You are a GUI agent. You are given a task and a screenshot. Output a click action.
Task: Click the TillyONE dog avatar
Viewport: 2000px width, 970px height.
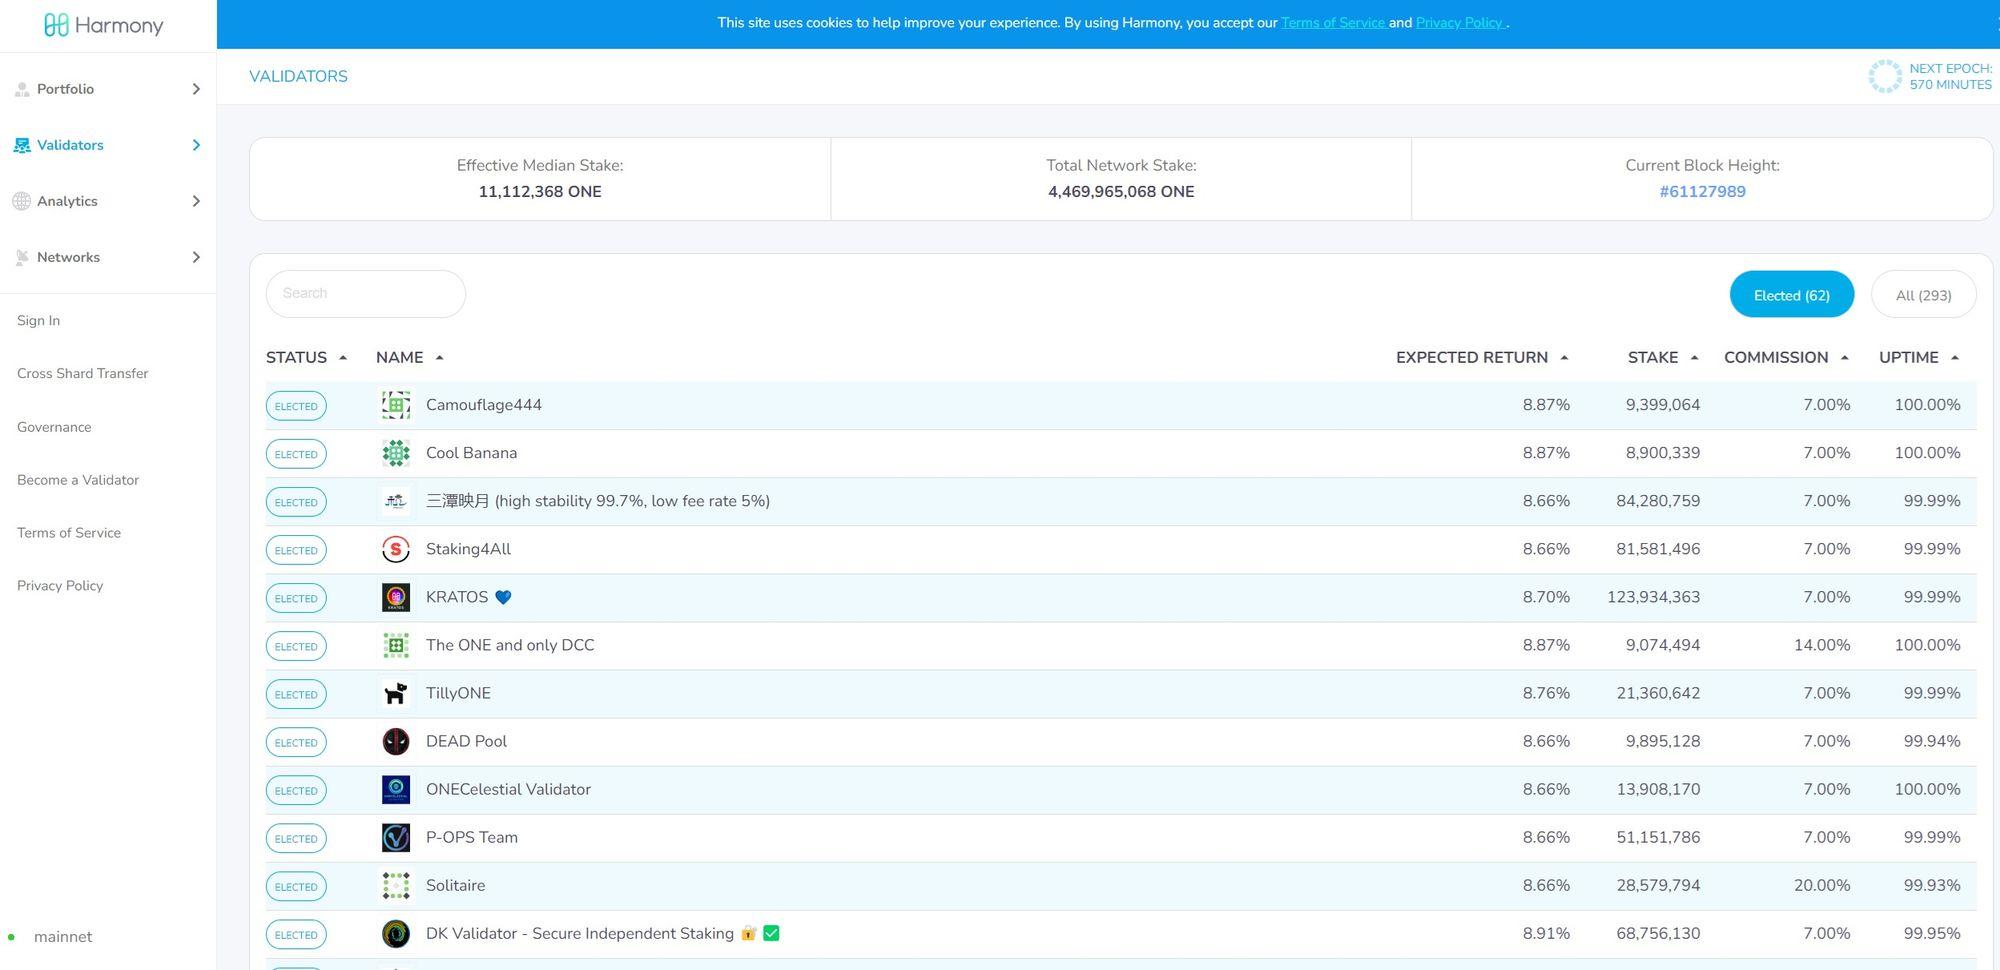396,693
